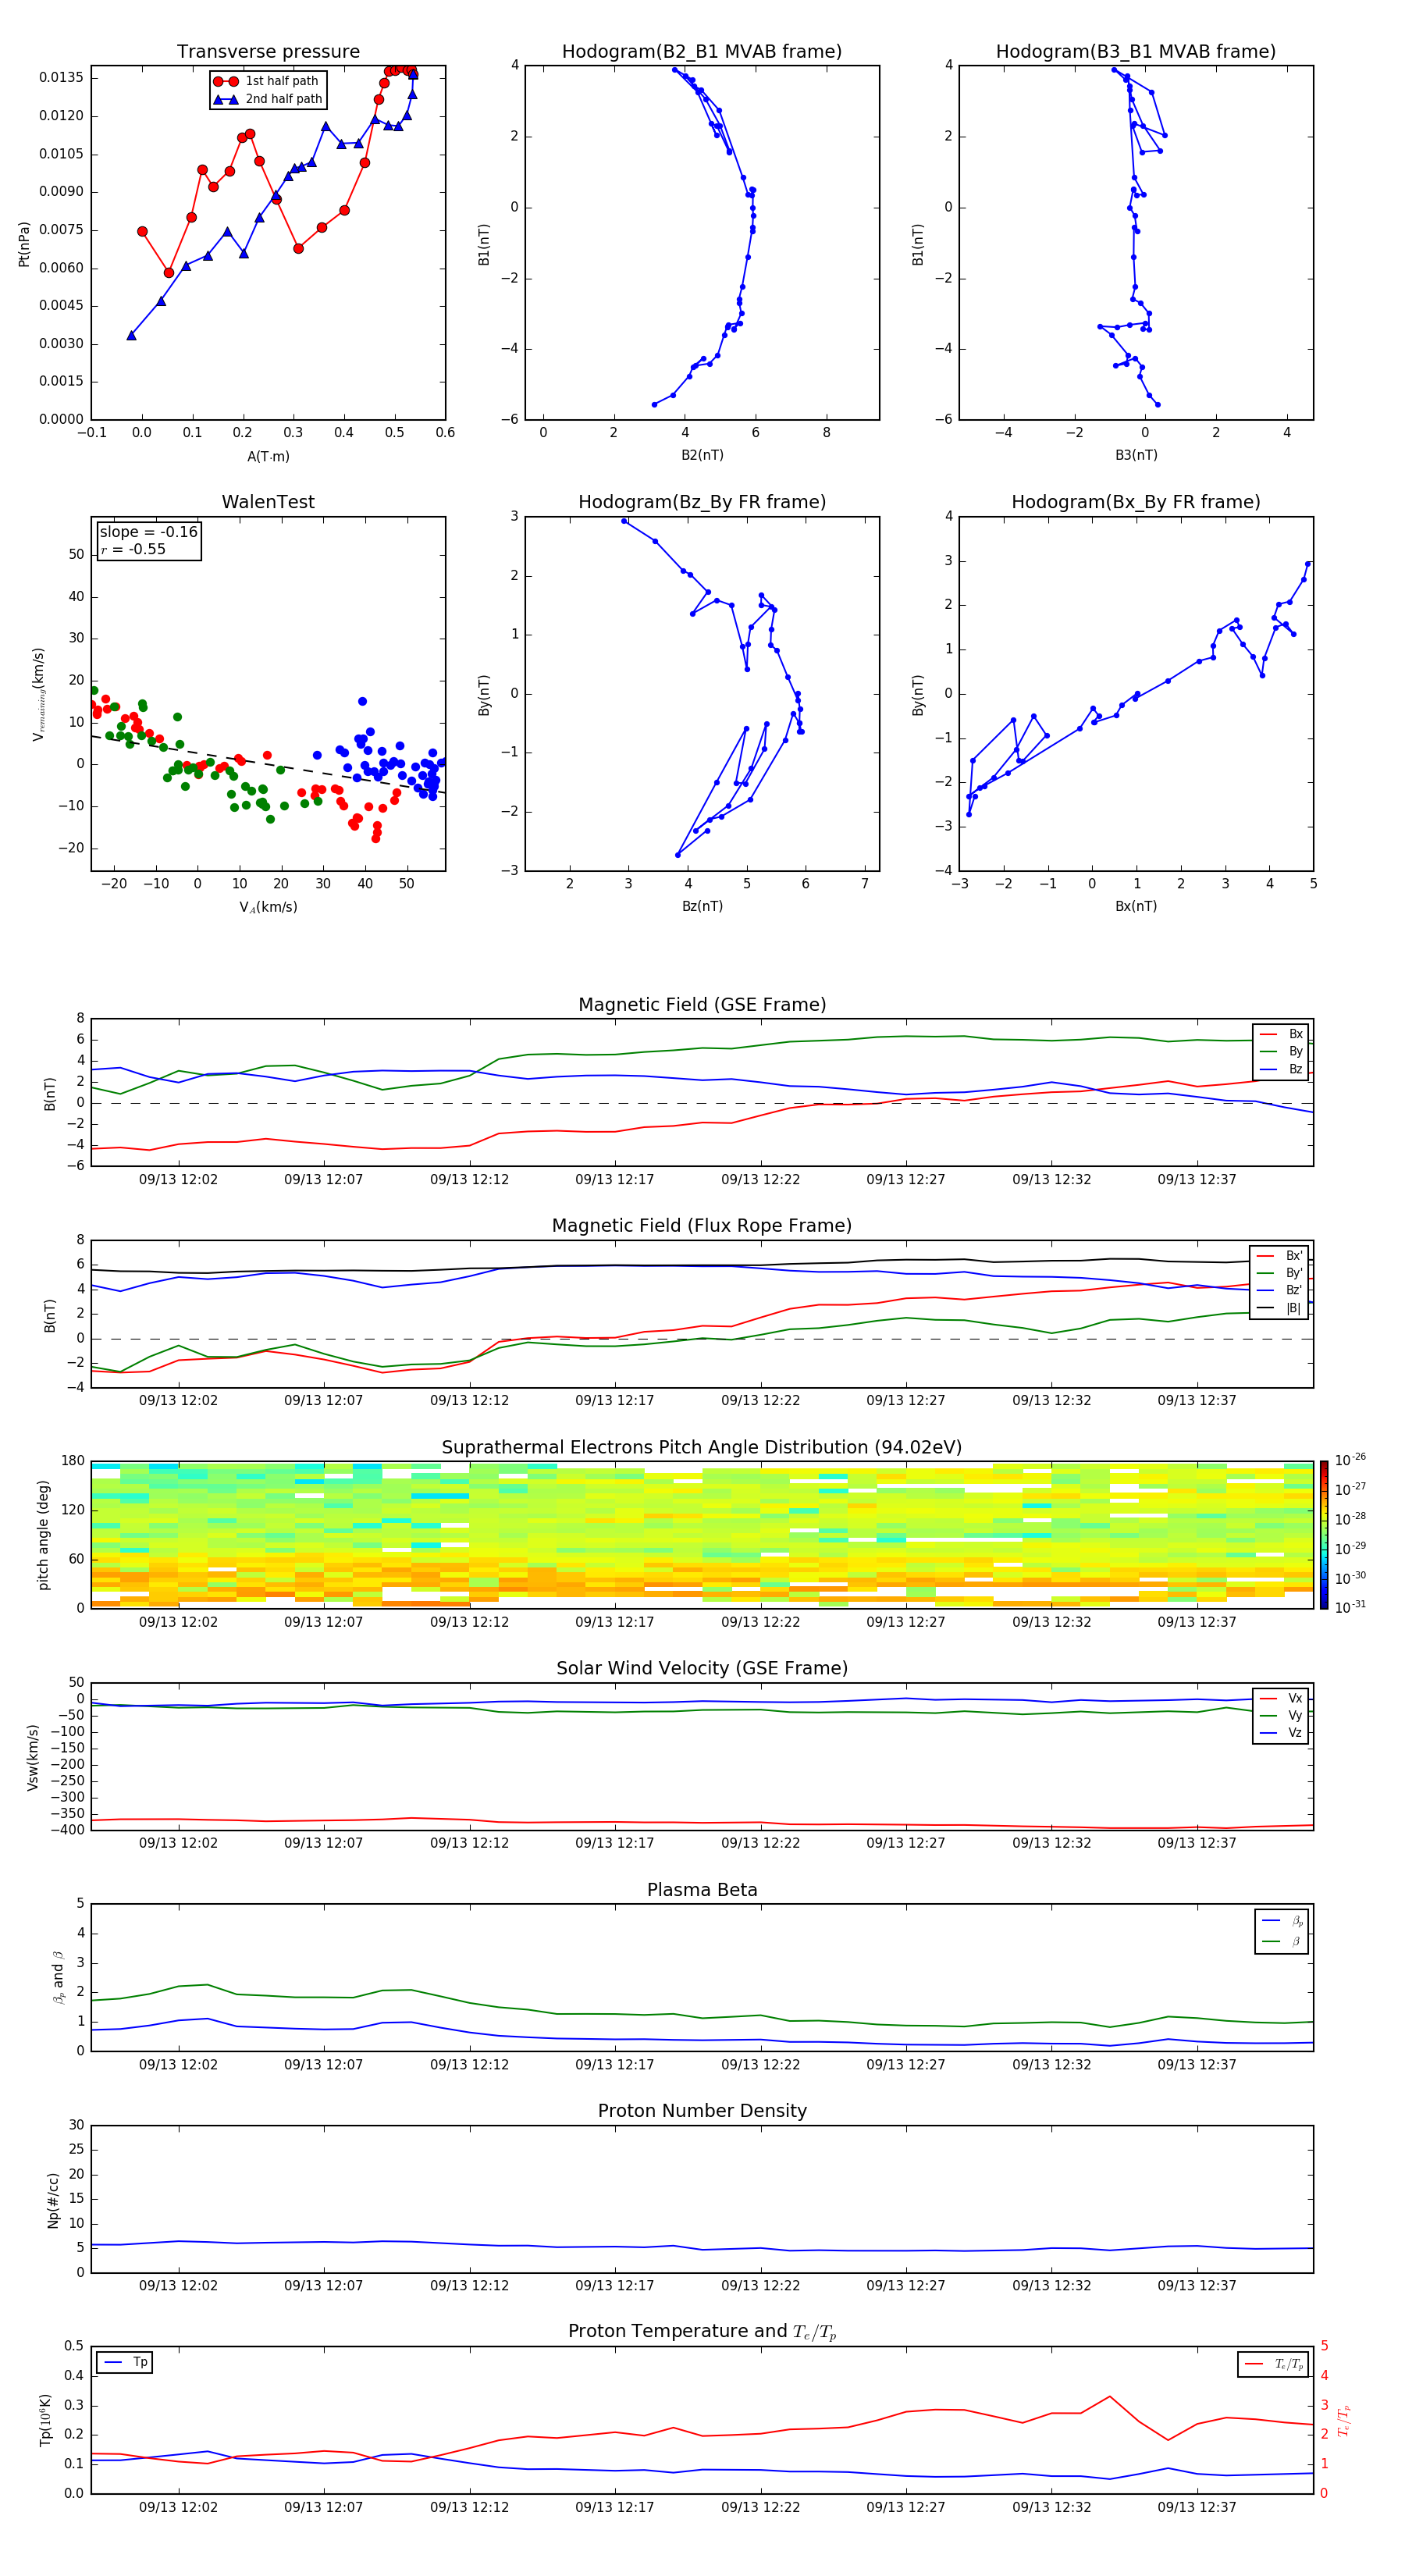The image size is (1405, 2576).
Task: Click the 'slope = -0.16' annotation
Action: [148, 532]
